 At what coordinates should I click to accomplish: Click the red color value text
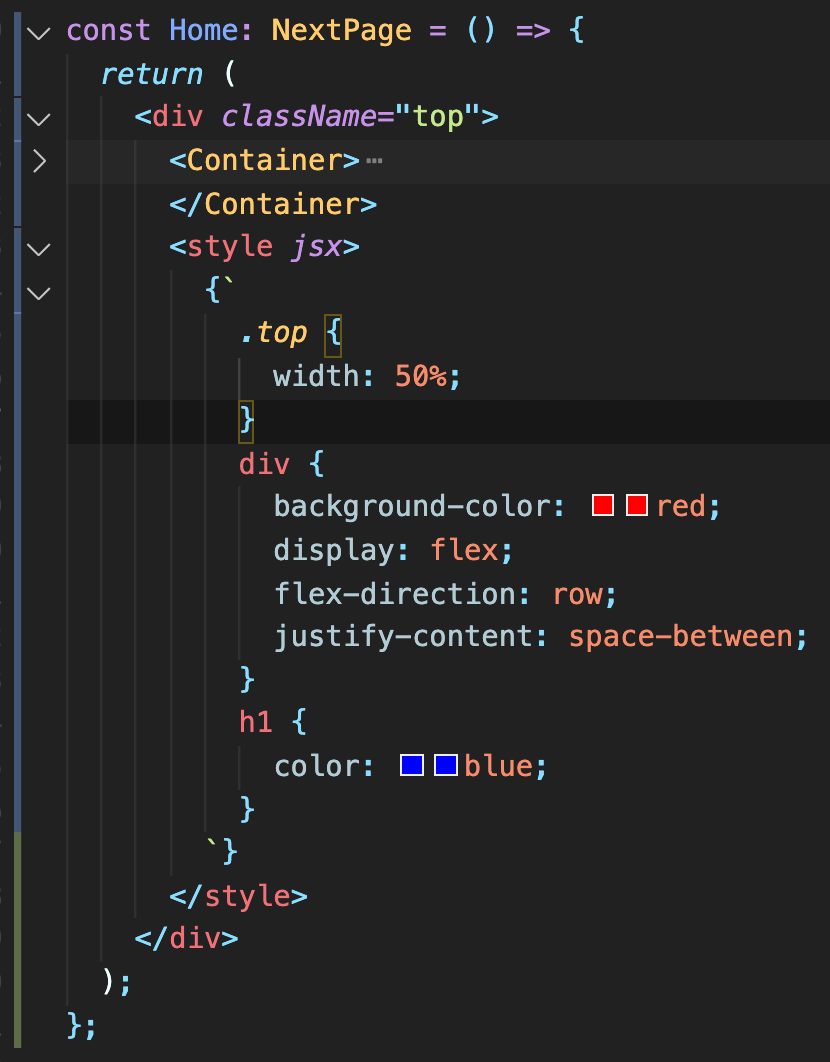pos(681,507)
